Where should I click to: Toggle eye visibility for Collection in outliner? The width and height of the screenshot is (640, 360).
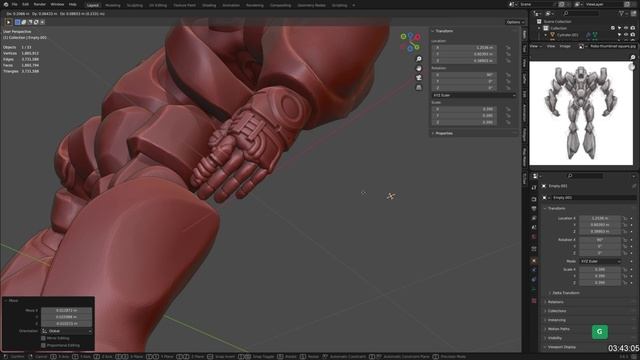pos(626,28)
